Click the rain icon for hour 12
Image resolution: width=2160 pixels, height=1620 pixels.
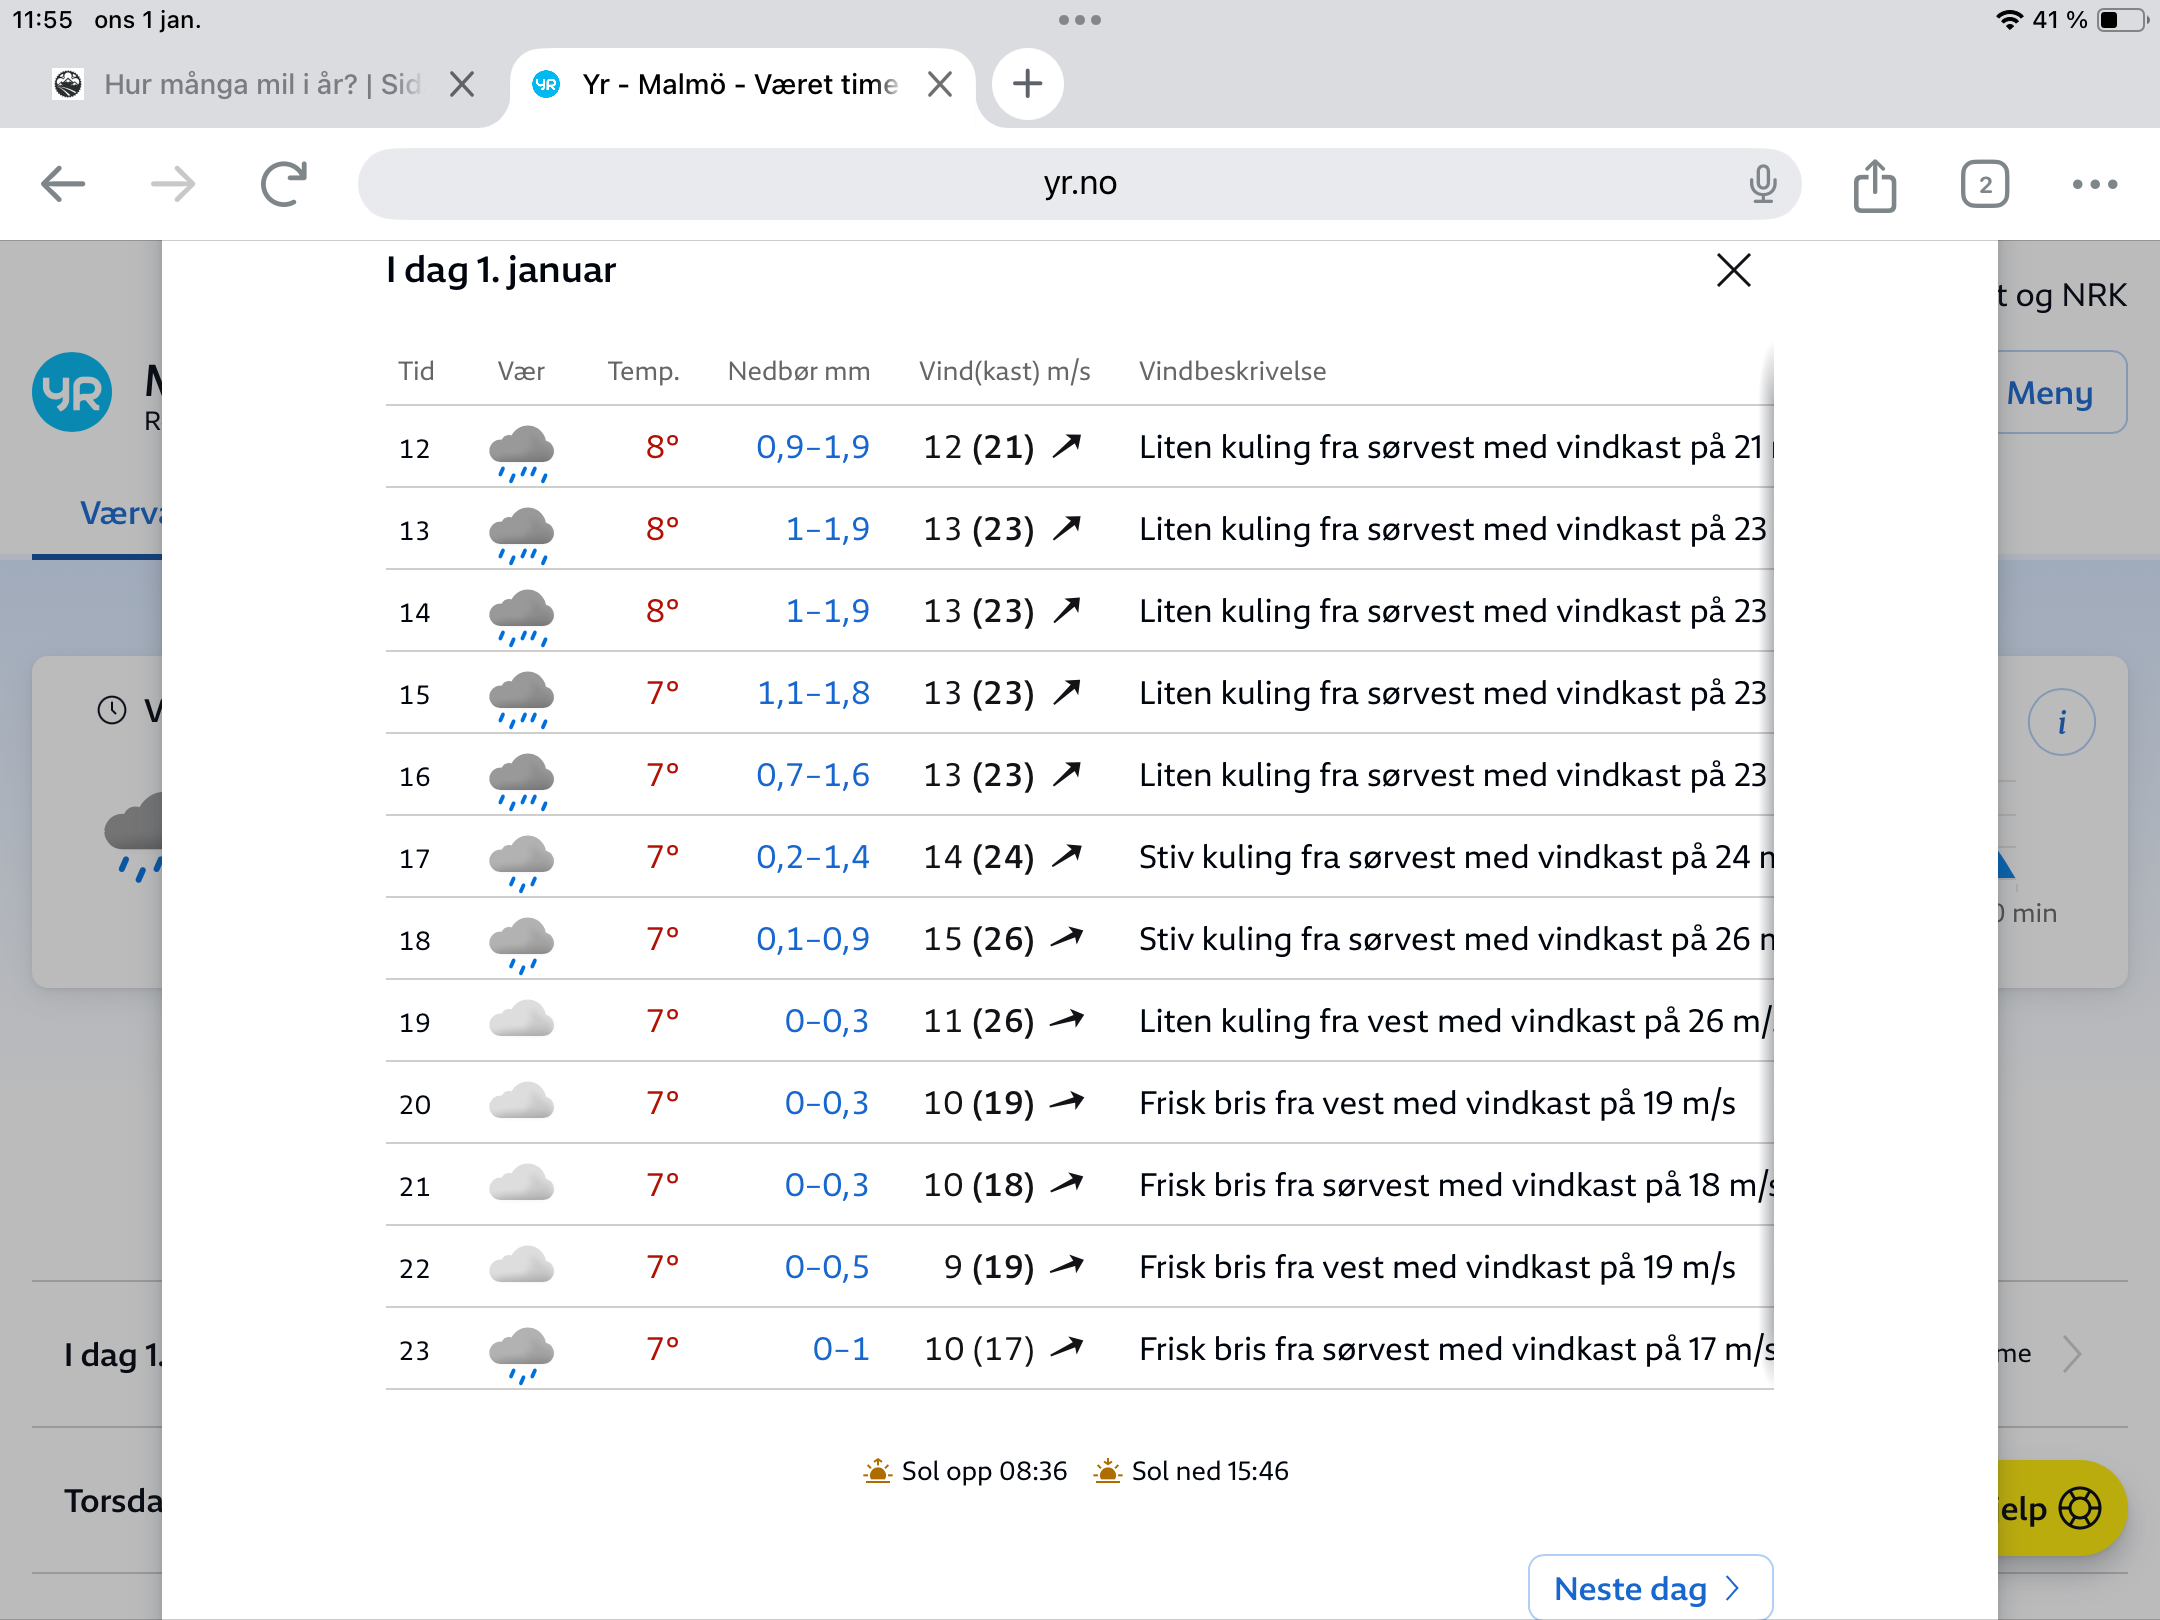pyautogui.click(x=521, y=453)
